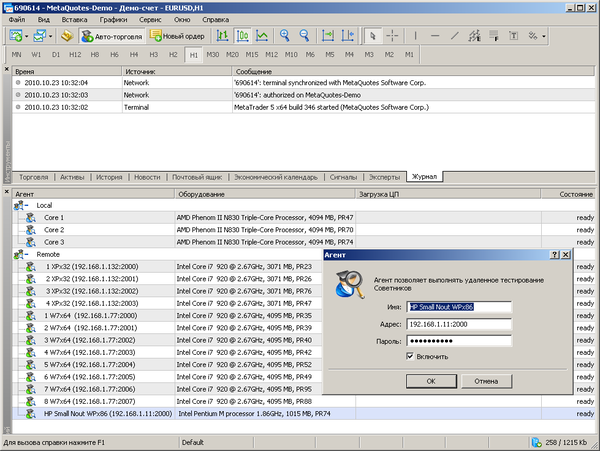This screenshot has width=600, height=451.
Task: Open dropdown arrow beside new chart icon
Action: pyautogui.click(x=26, y=37)
